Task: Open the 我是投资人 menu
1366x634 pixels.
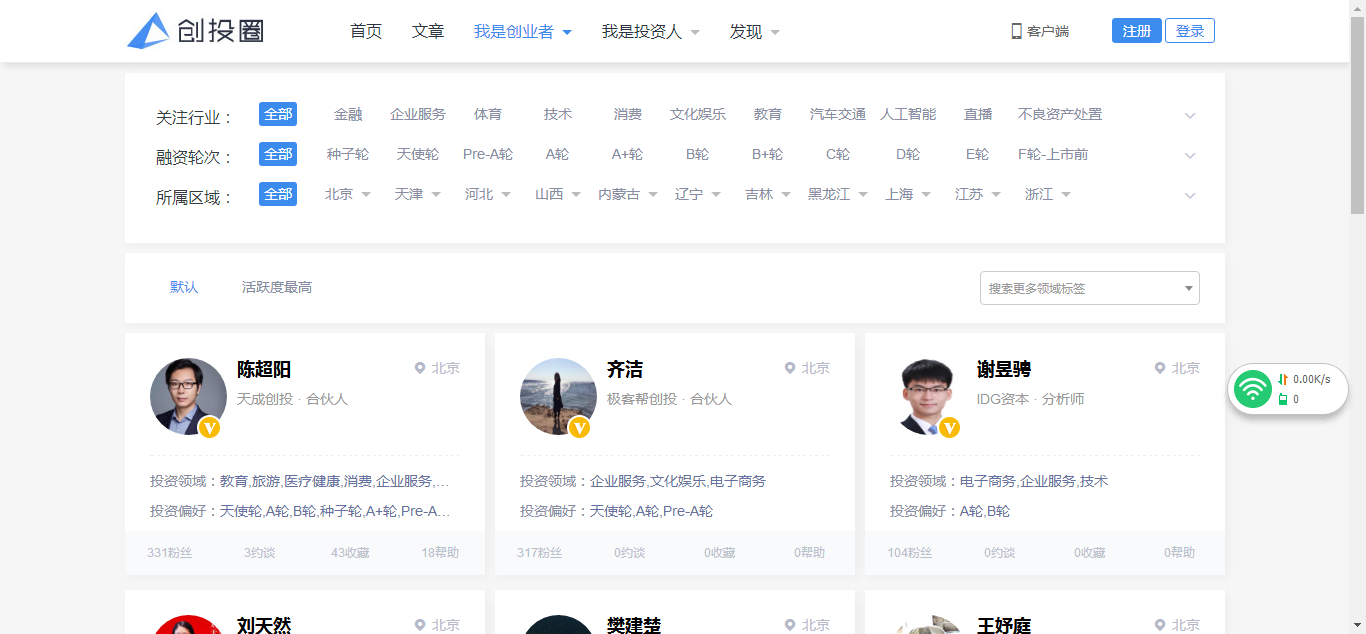Action: [650, 32]
